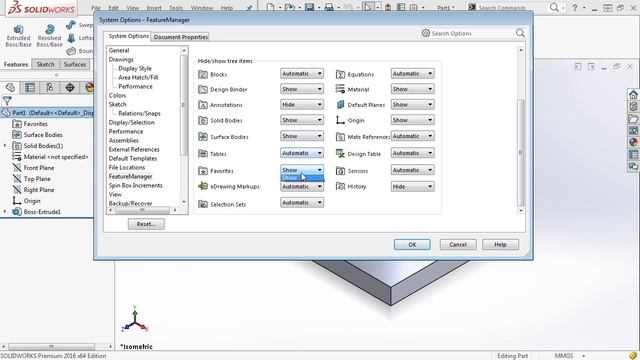
Task: Click Reset... button
Action: [x=146, y=224]
